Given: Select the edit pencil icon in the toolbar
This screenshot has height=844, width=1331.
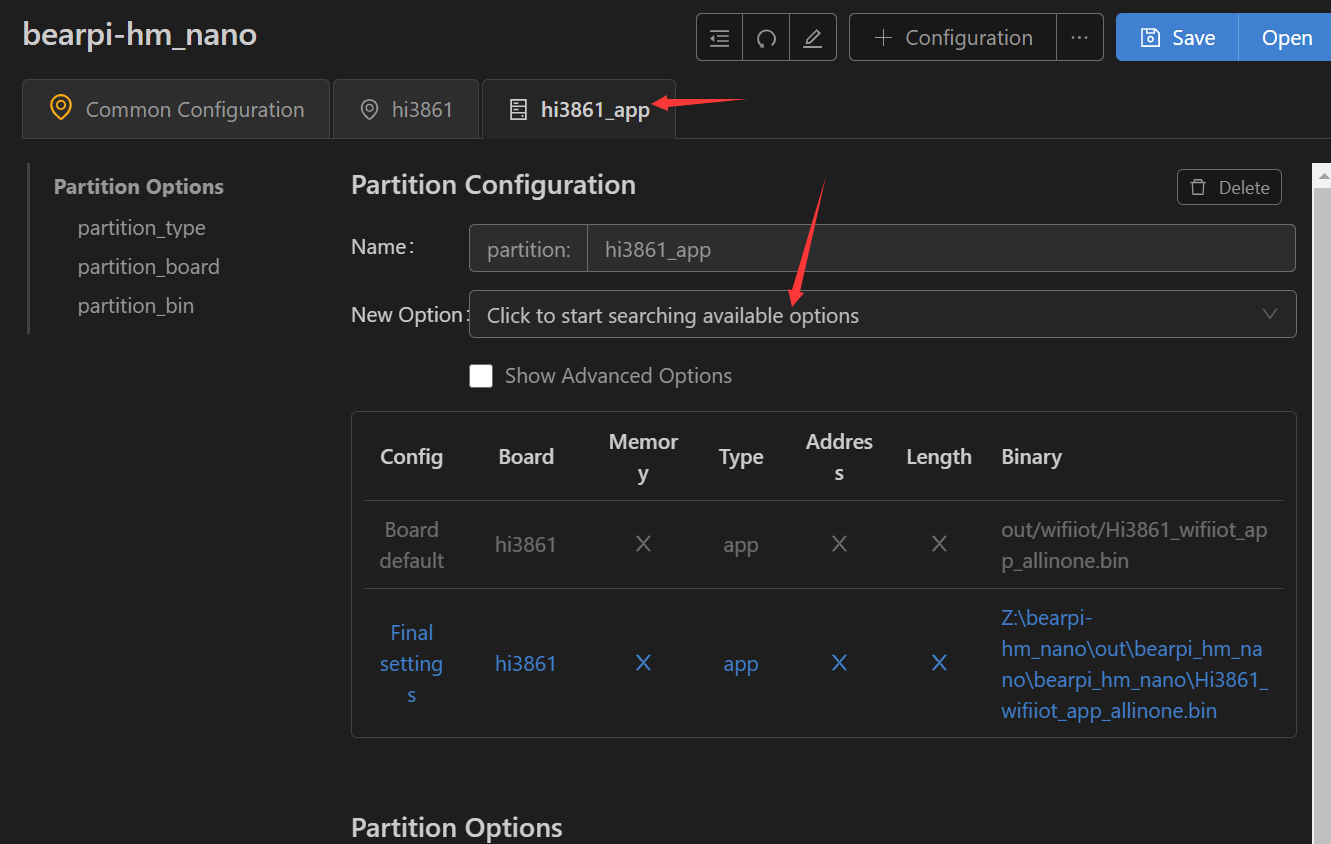Looking at the screenshot, I should pos(812,36).
